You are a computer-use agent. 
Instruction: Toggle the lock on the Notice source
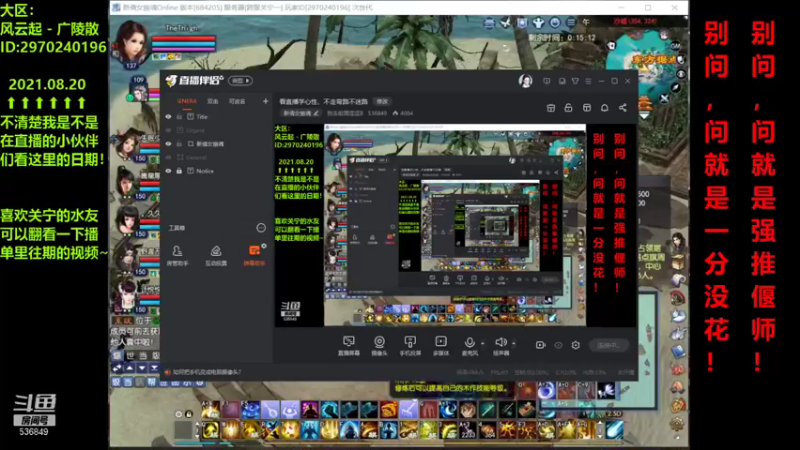pyautogui.click(x=179, y=171)
